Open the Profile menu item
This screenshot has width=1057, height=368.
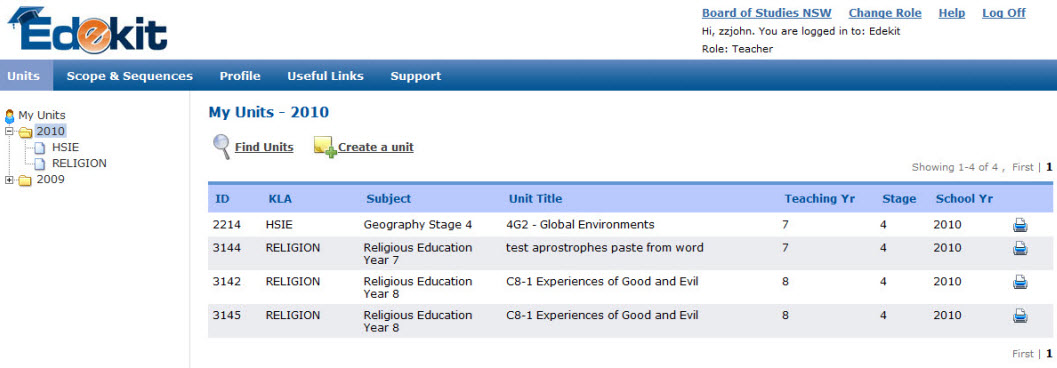pos(240,76)
